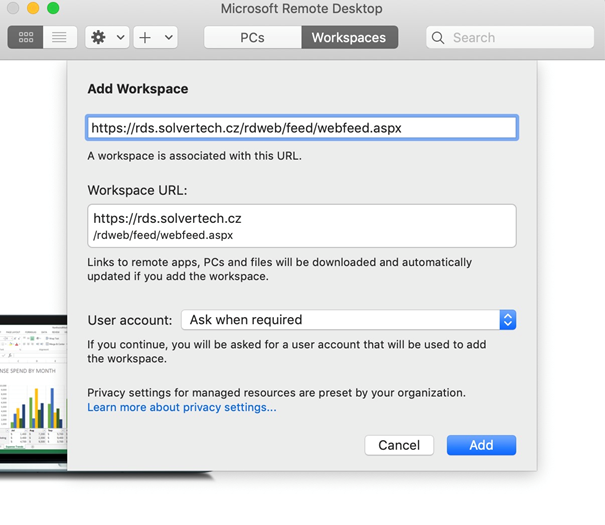
Task: Click the Workspace URL result box
Action: click(302, 226)
